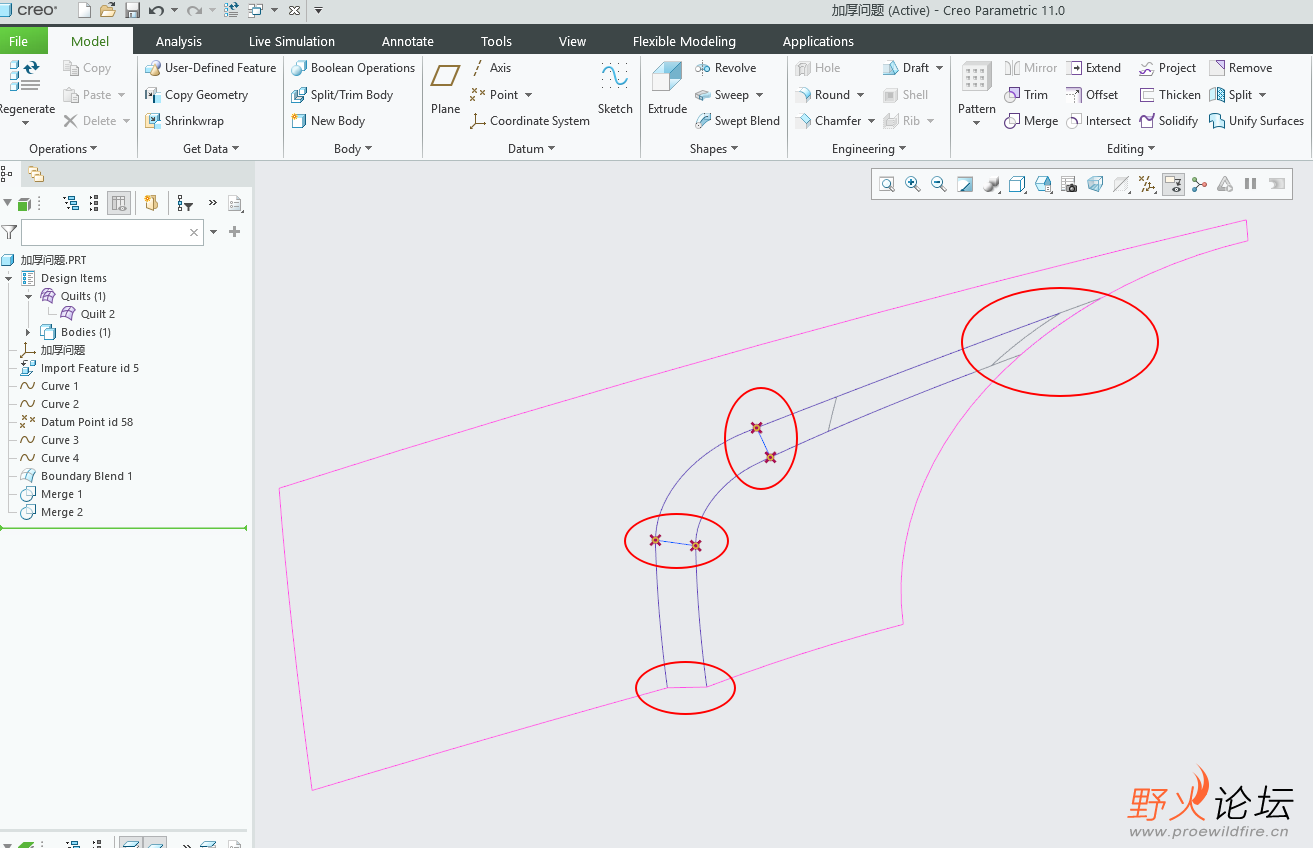Toggle spin center display

coord(1199,184)
